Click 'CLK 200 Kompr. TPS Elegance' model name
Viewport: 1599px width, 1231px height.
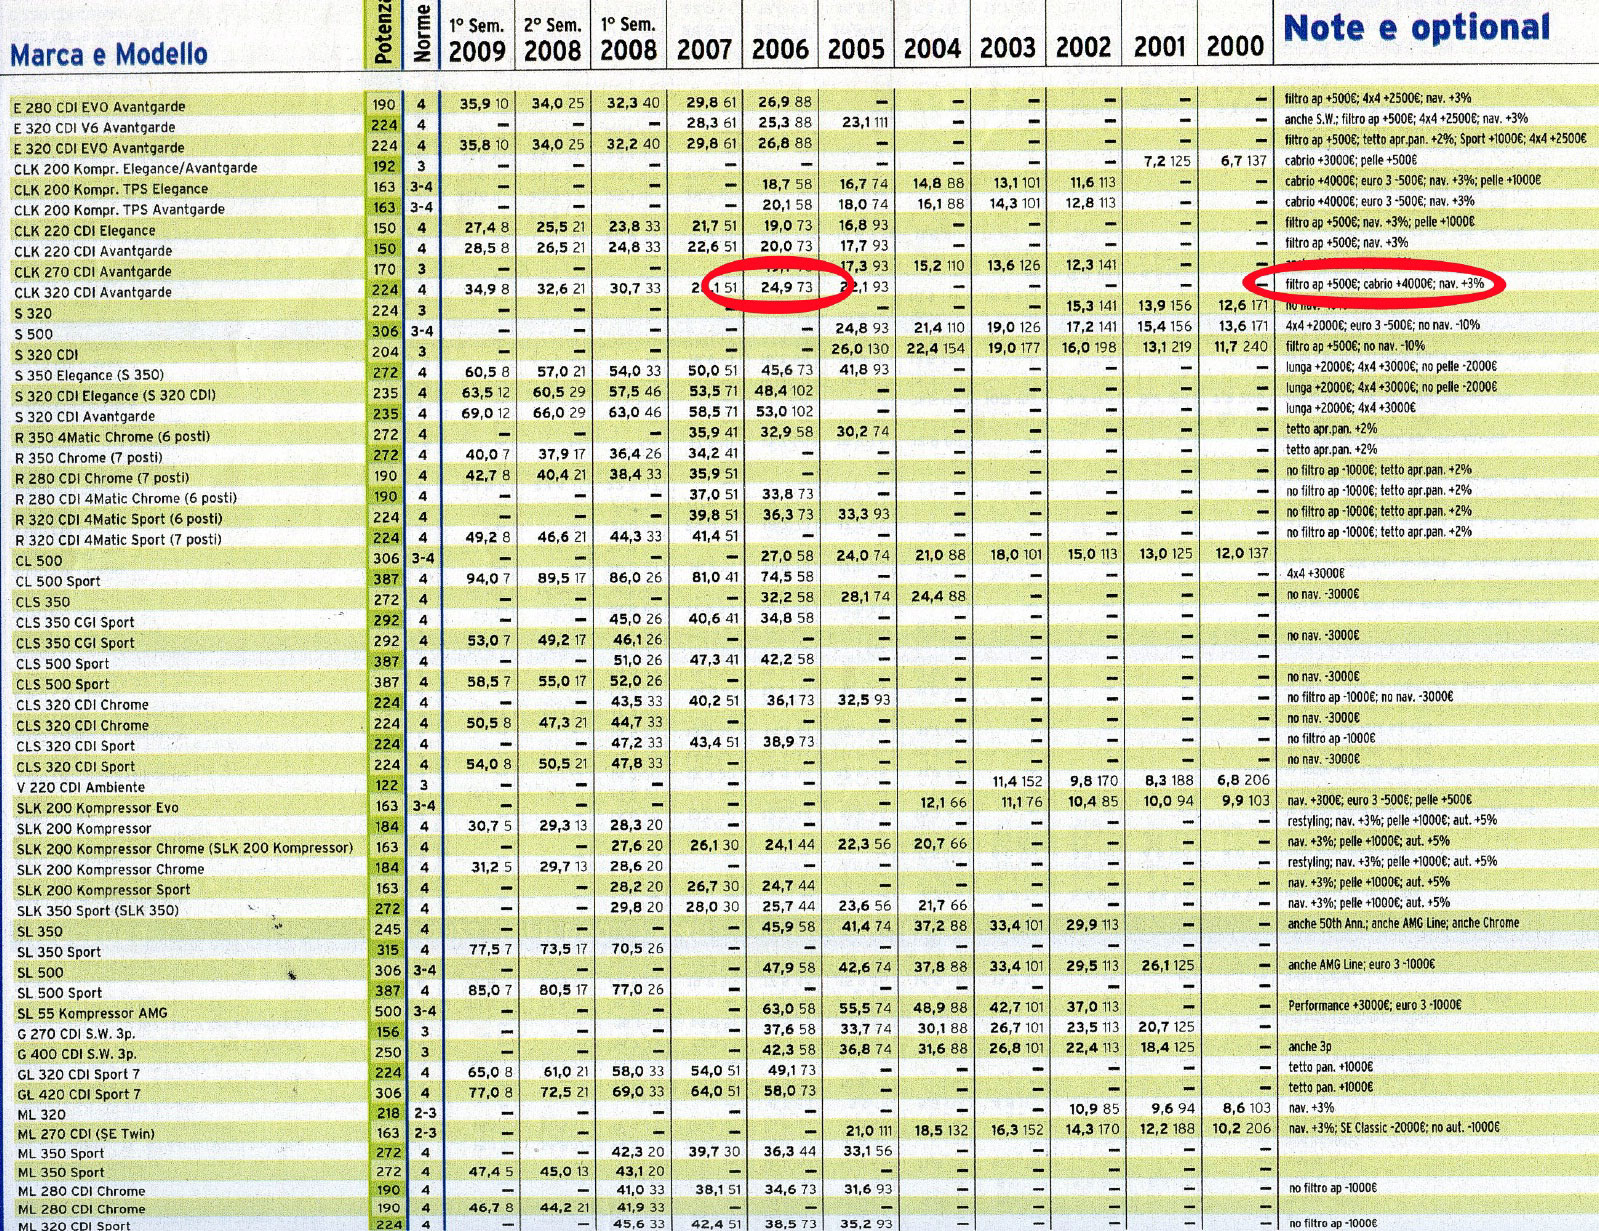[x=111, y=189]
